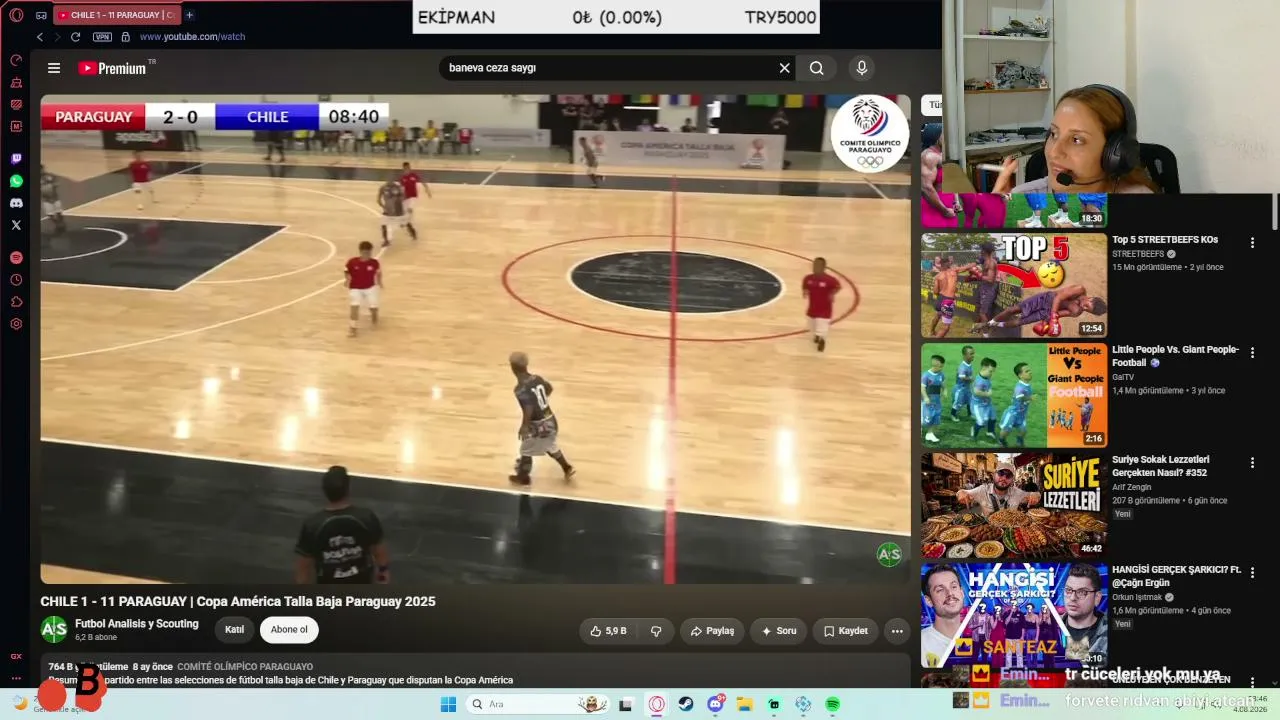Like the video (5,9 B)

tap(608, 631)
